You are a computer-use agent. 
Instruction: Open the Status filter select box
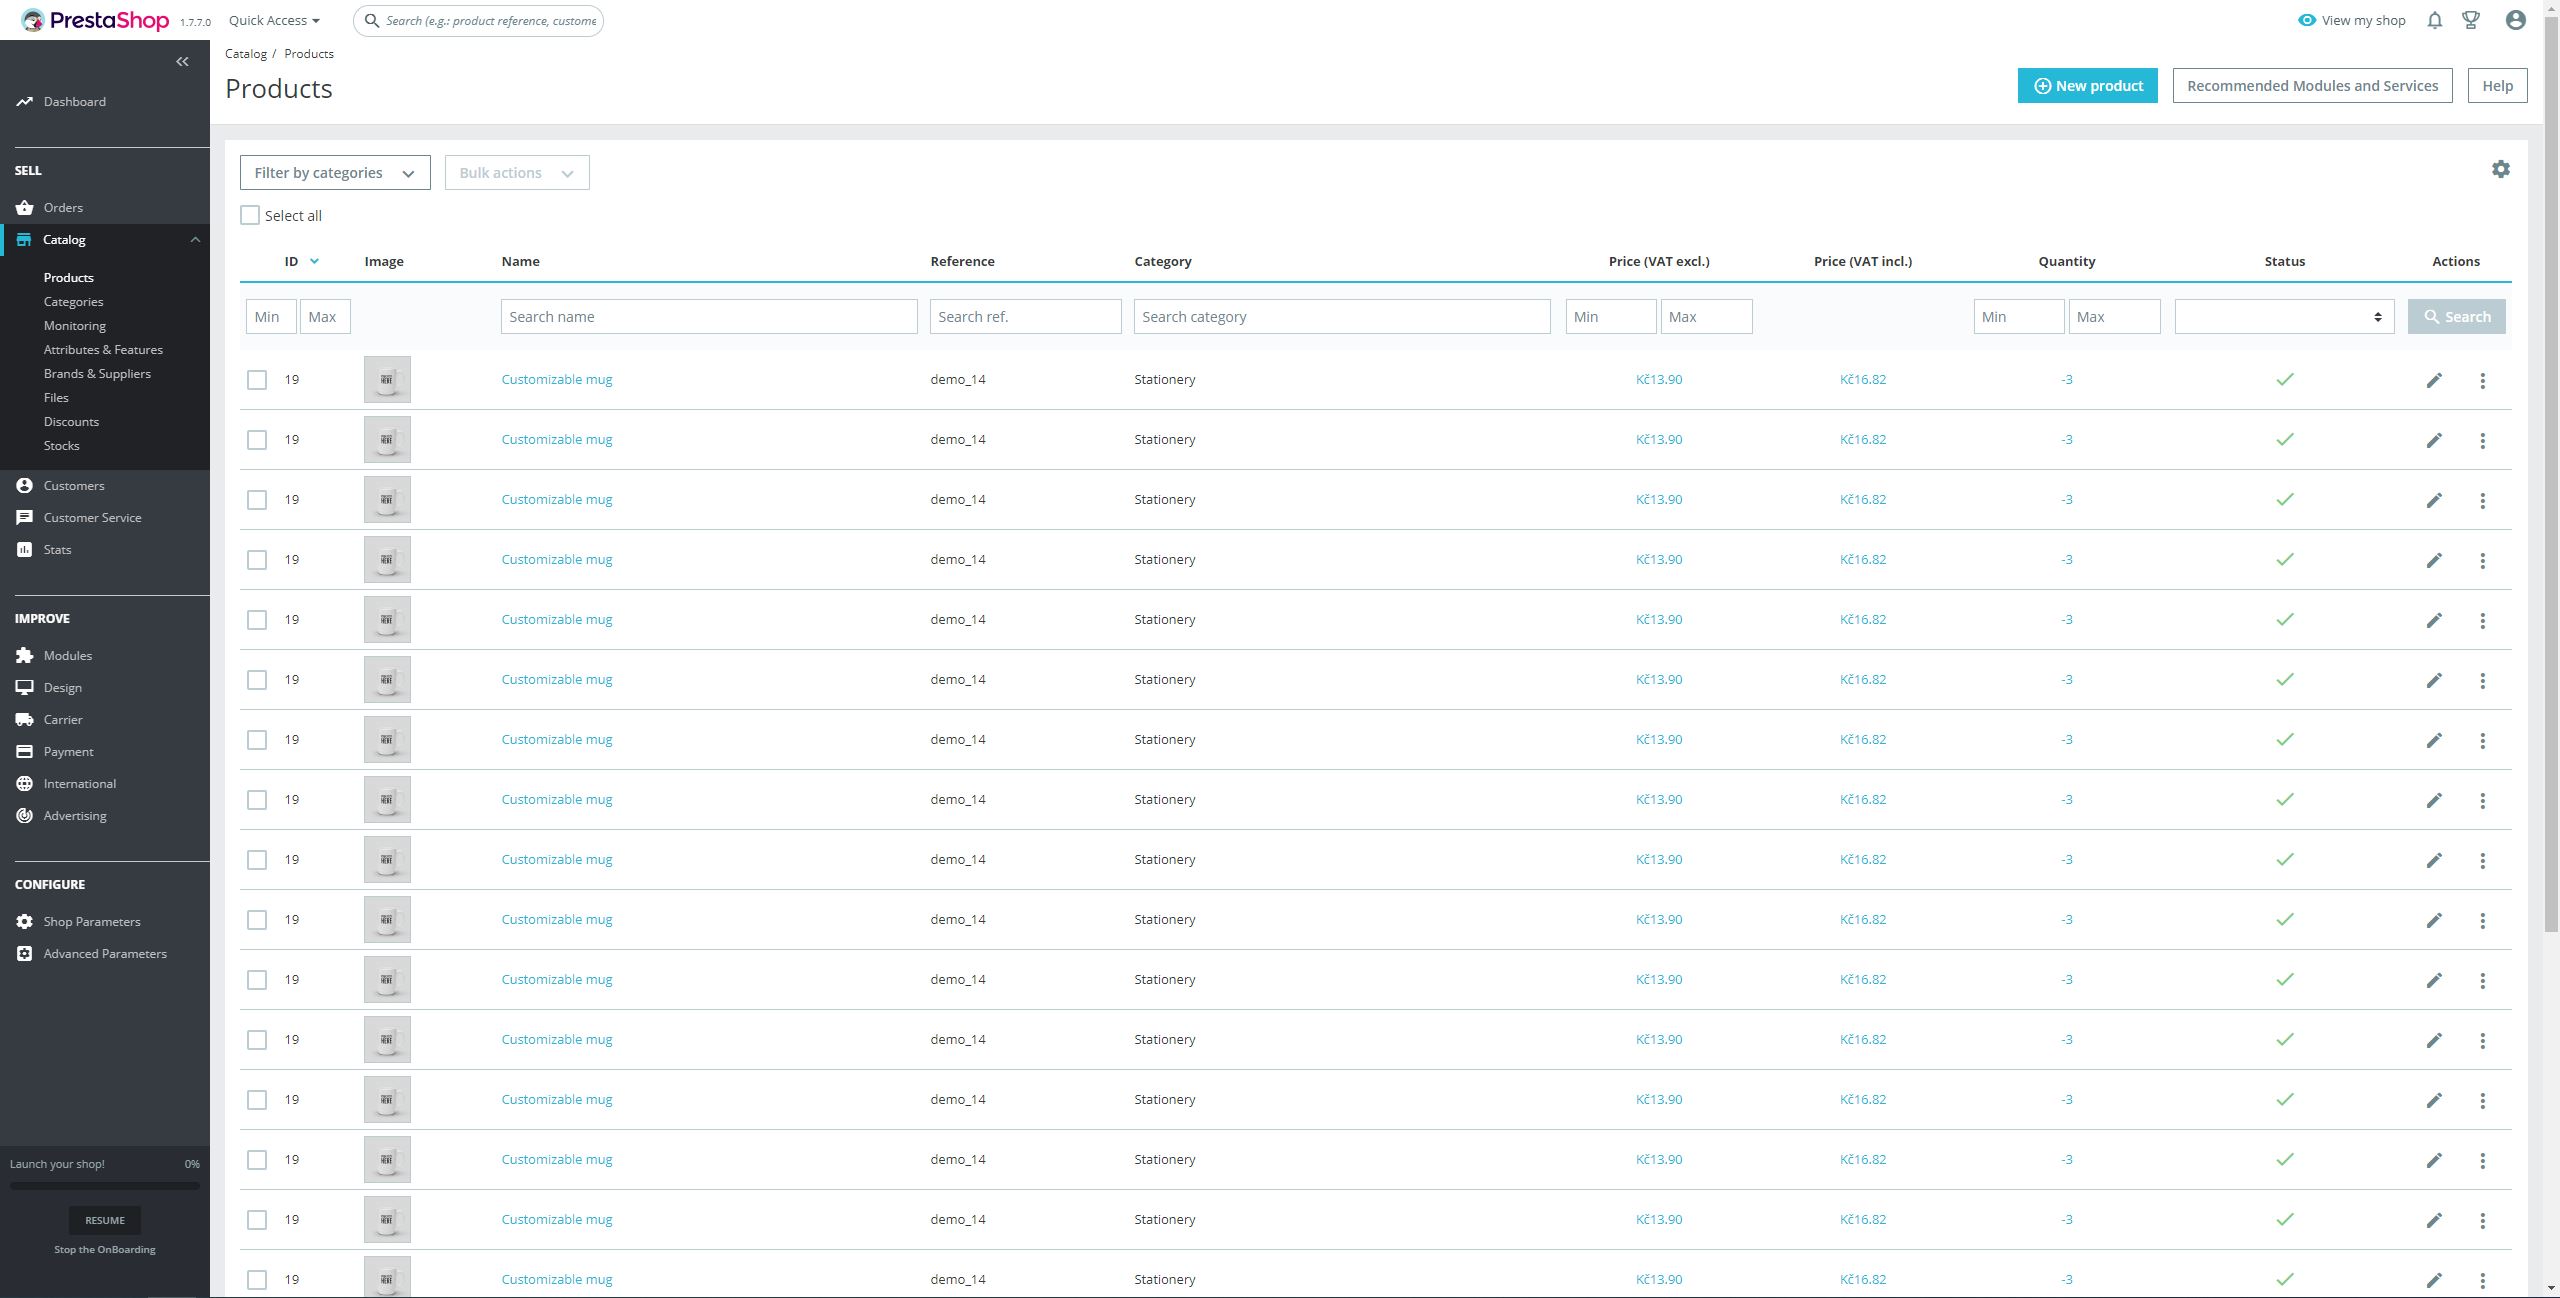pos(2284,316)
